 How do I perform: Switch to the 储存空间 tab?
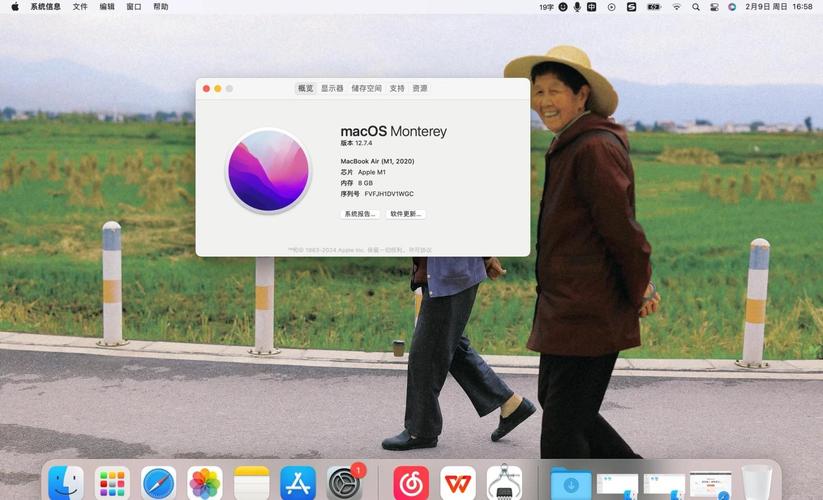coord(366,88)
